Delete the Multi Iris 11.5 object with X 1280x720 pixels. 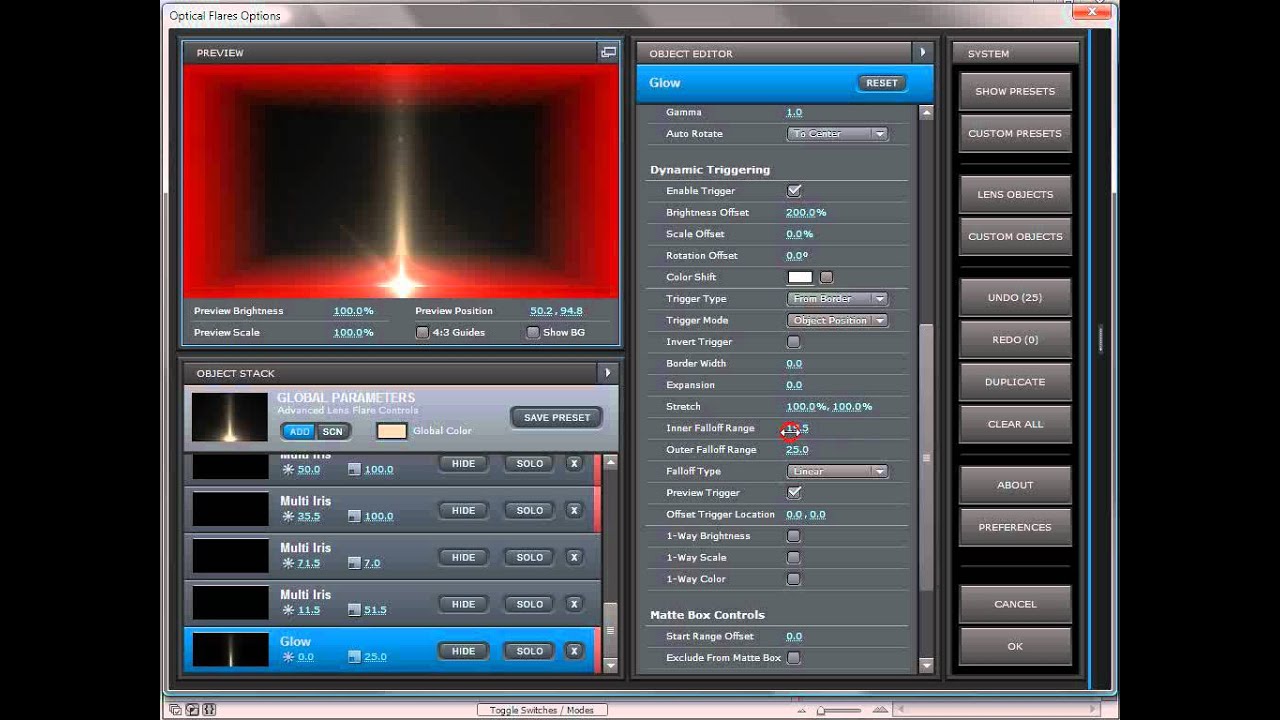pyautogui.click(x=574, y=604)
